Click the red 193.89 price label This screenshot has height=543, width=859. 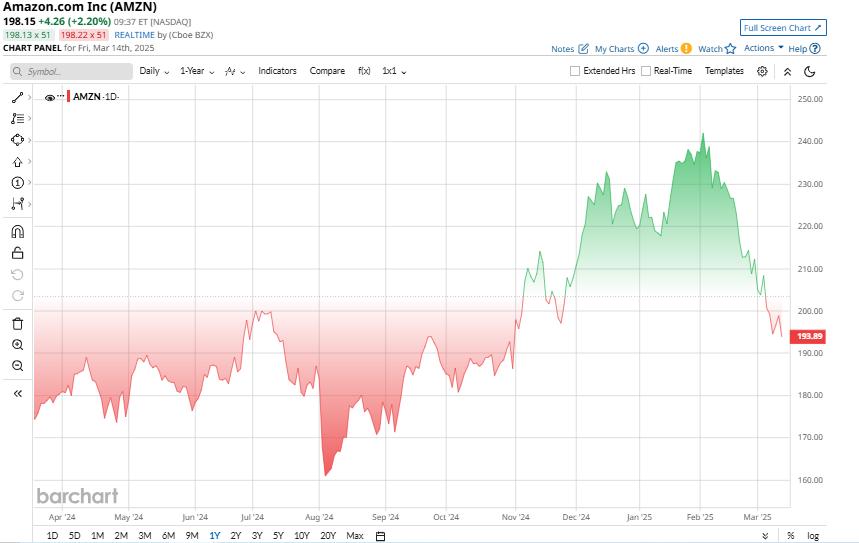tap(808, 336)
